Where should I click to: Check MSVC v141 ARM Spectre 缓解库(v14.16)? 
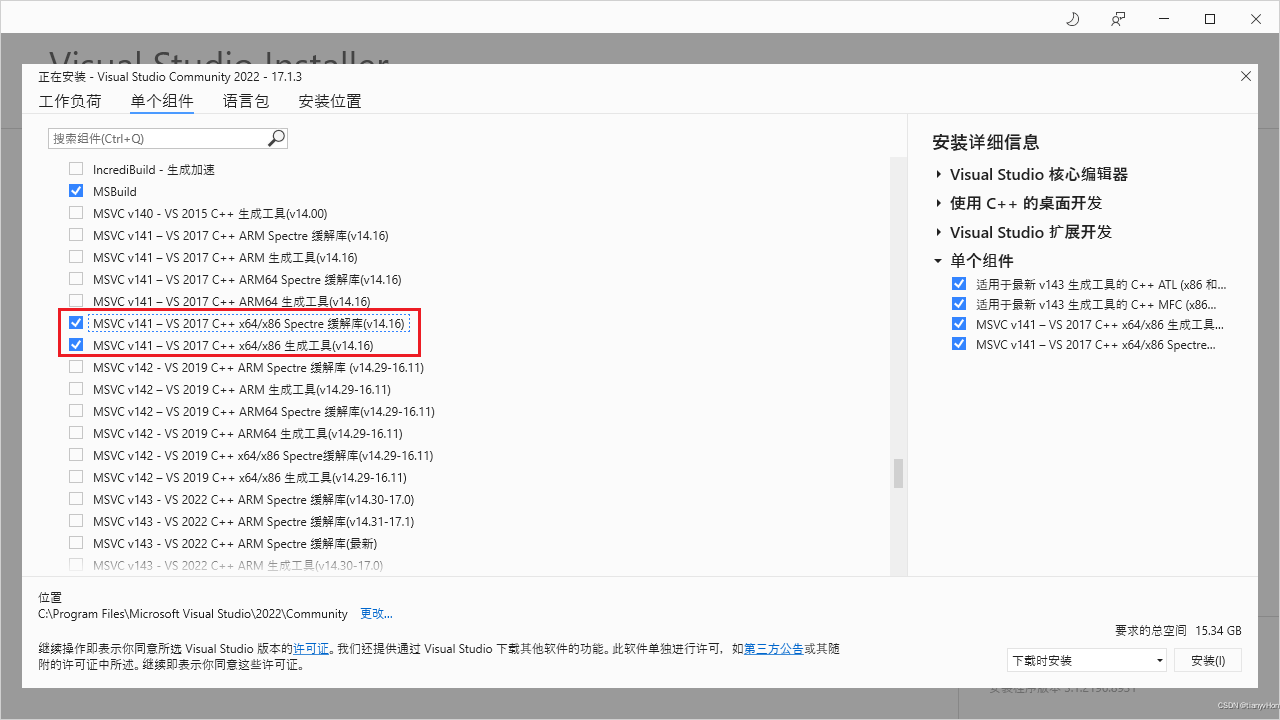76,235
